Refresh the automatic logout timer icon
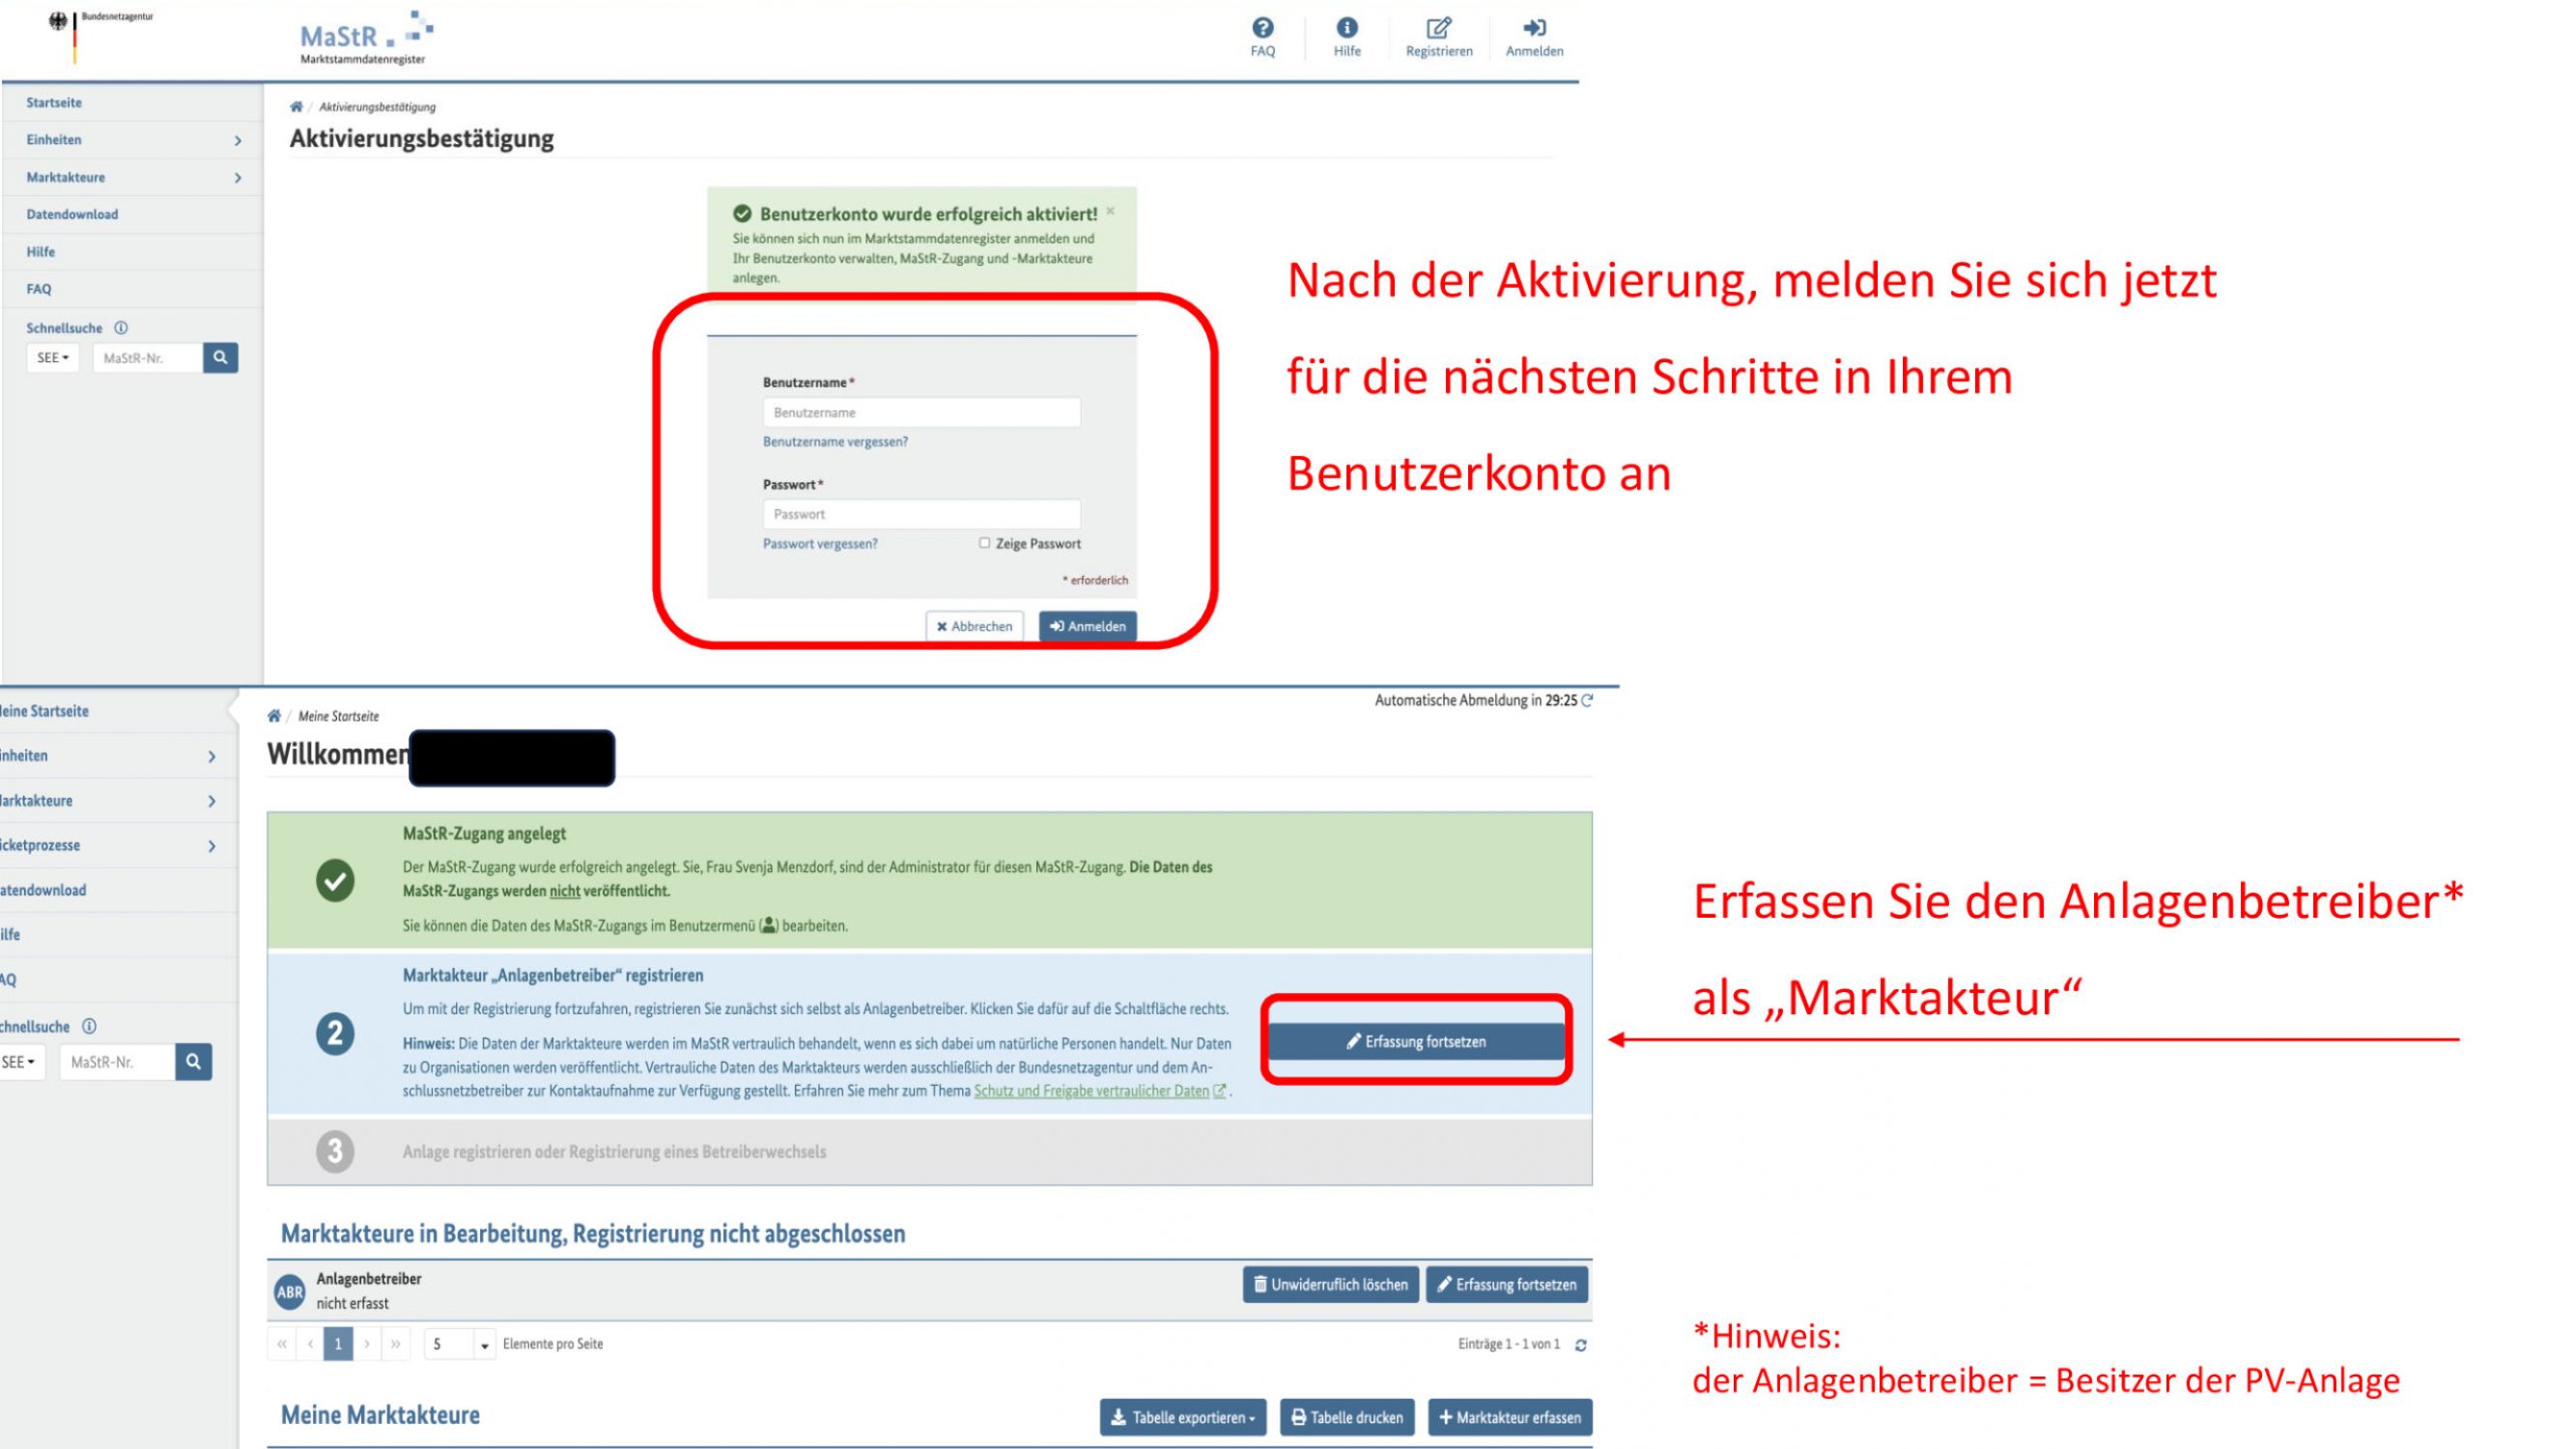2576x1449 pixels. 1587,700
